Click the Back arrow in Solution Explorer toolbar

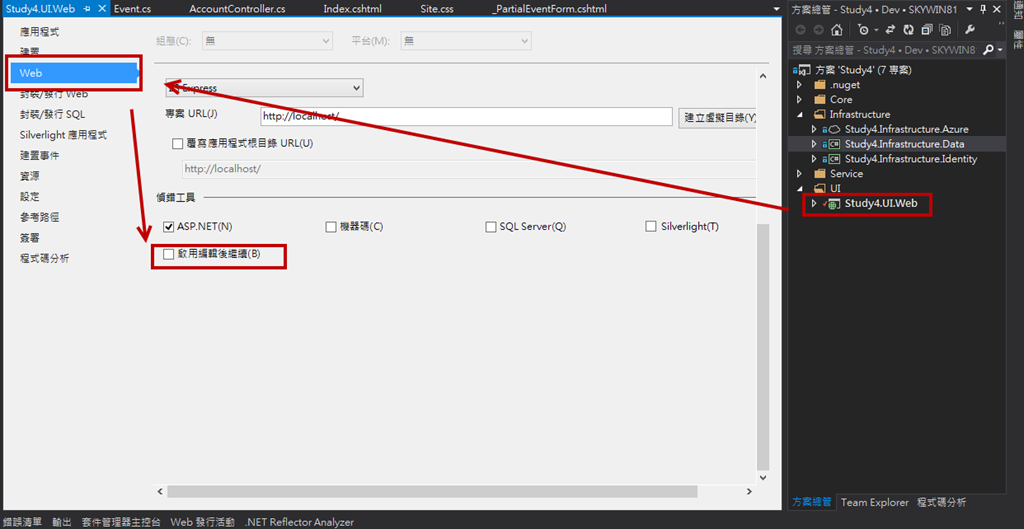coord(801,30)
